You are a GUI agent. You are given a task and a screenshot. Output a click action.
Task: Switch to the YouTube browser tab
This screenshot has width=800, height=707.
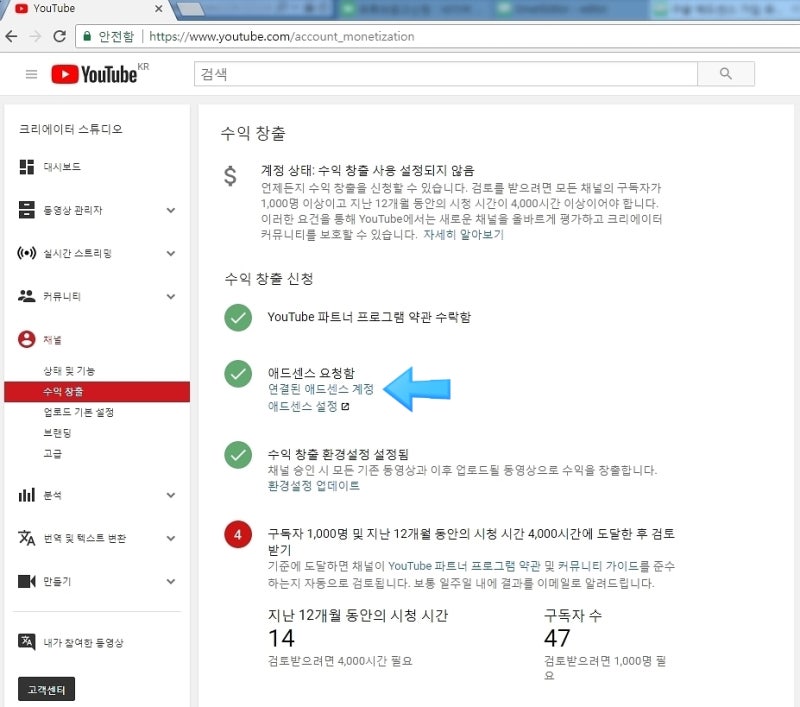[x=87, y=9]
